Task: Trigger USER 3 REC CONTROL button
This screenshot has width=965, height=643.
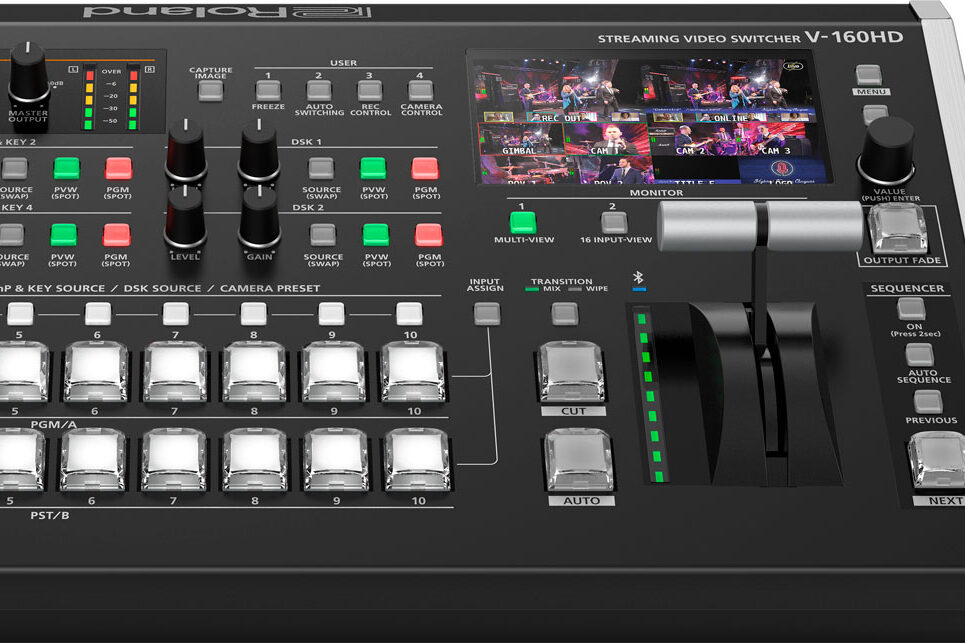Action: [x=370, y=91]
